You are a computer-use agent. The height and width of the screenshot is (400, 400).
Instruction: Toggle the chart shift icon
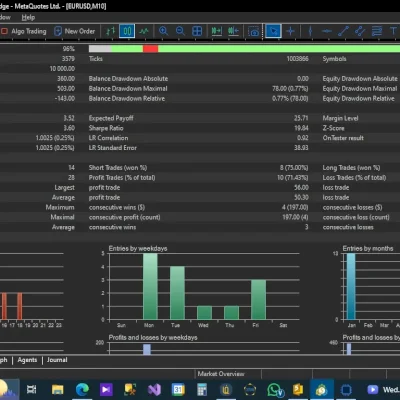(x=233, y=31)
